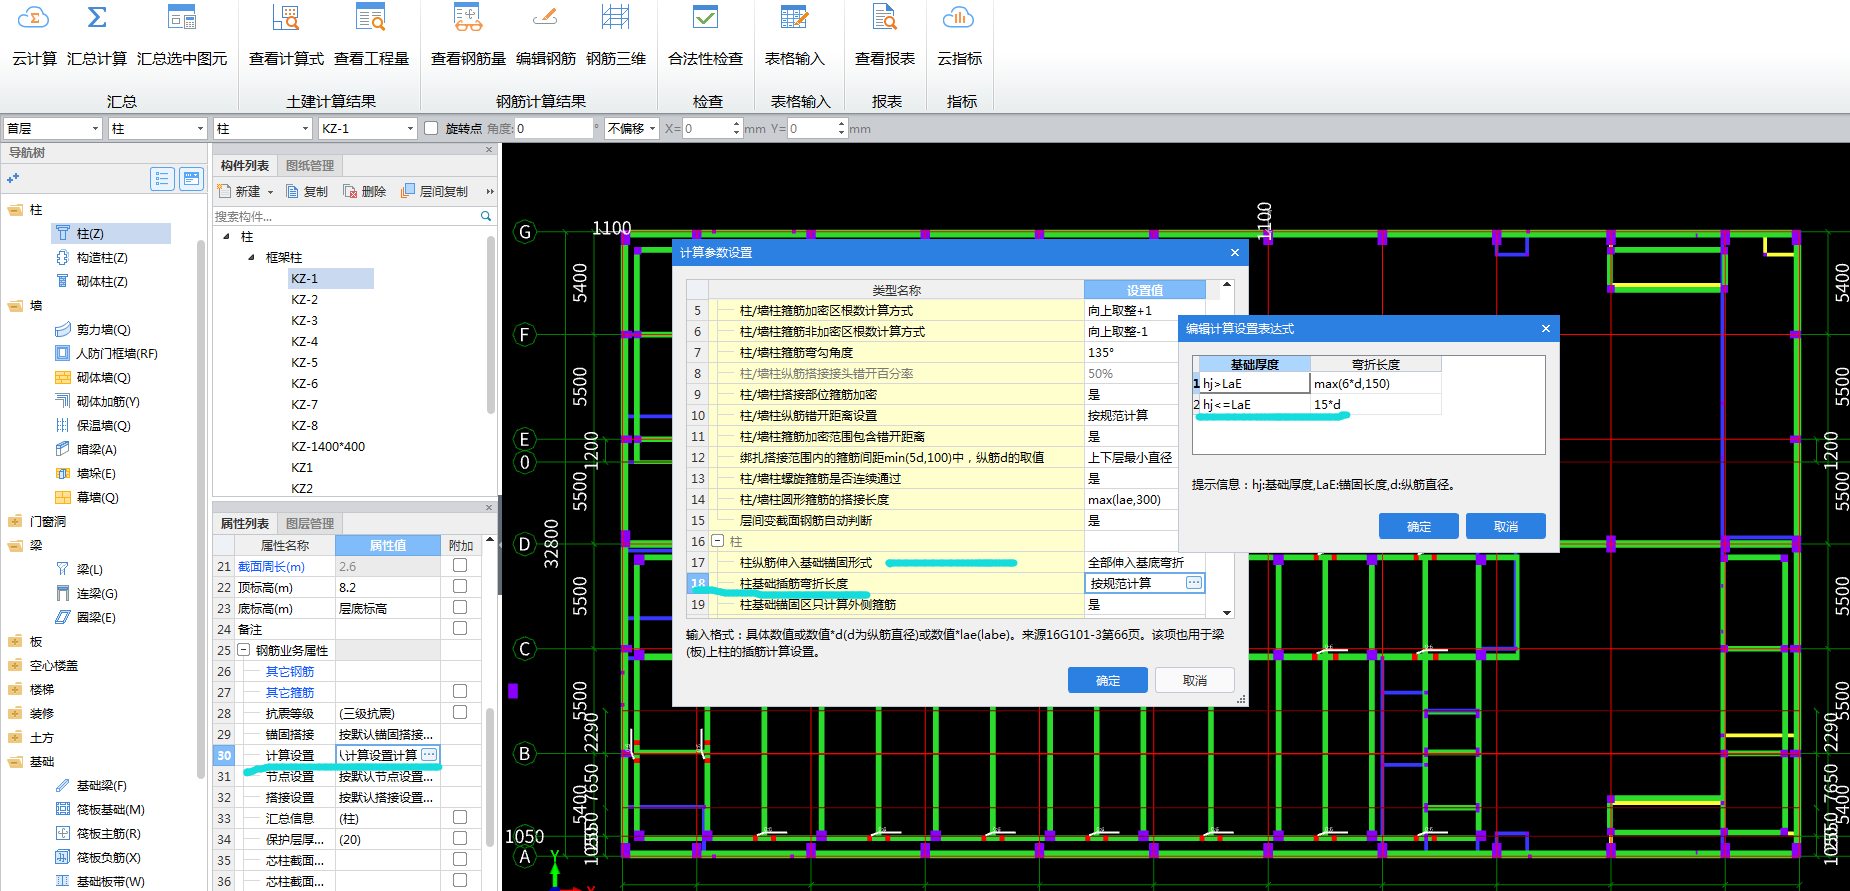Launch the 钢筋三维 3D rebar view
1850x891 pixels.
[x=615, y=20]
